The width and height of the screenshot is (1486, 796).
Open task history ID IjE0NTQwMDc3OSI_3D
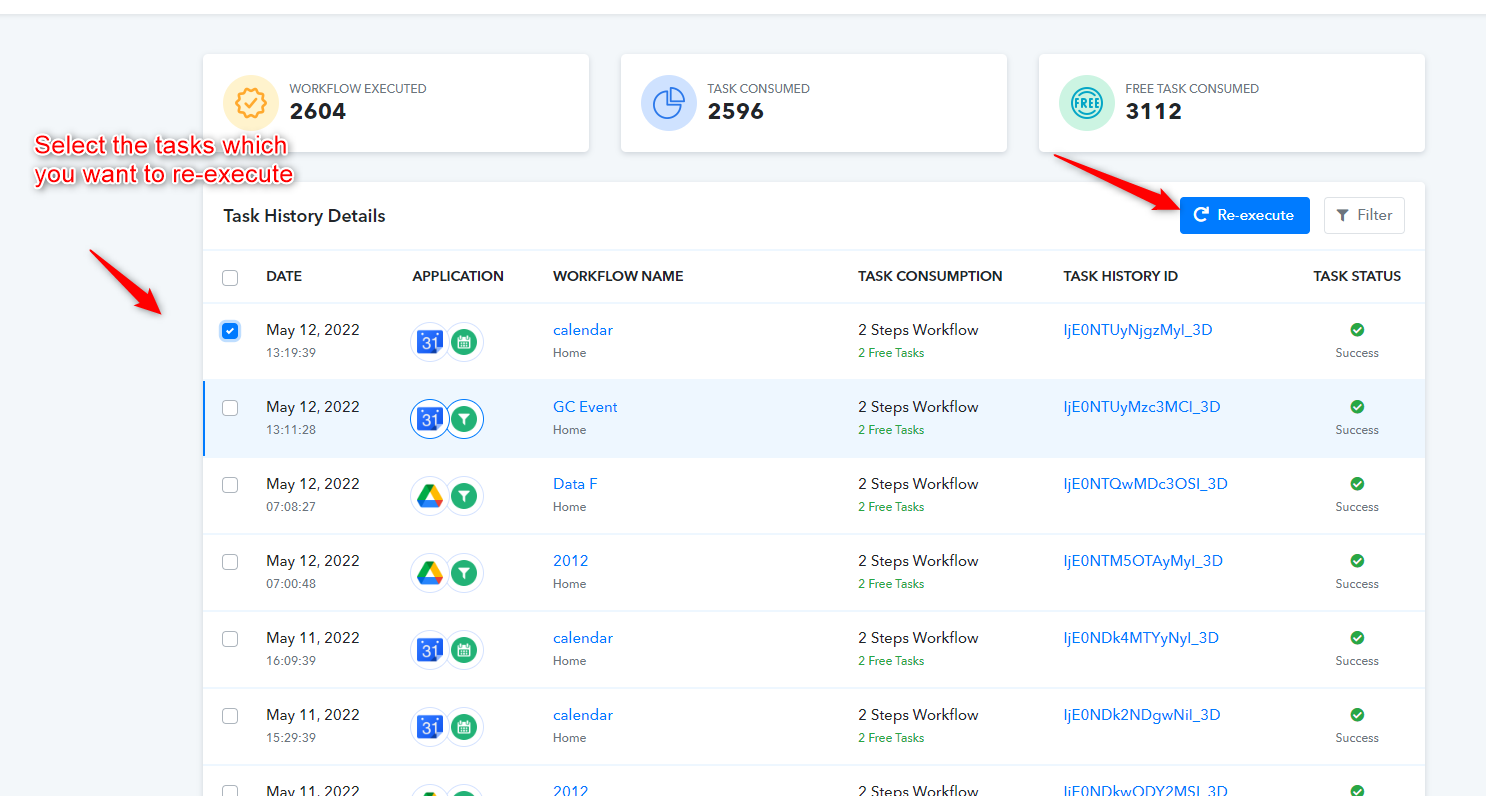click(x=1146, y=484)
